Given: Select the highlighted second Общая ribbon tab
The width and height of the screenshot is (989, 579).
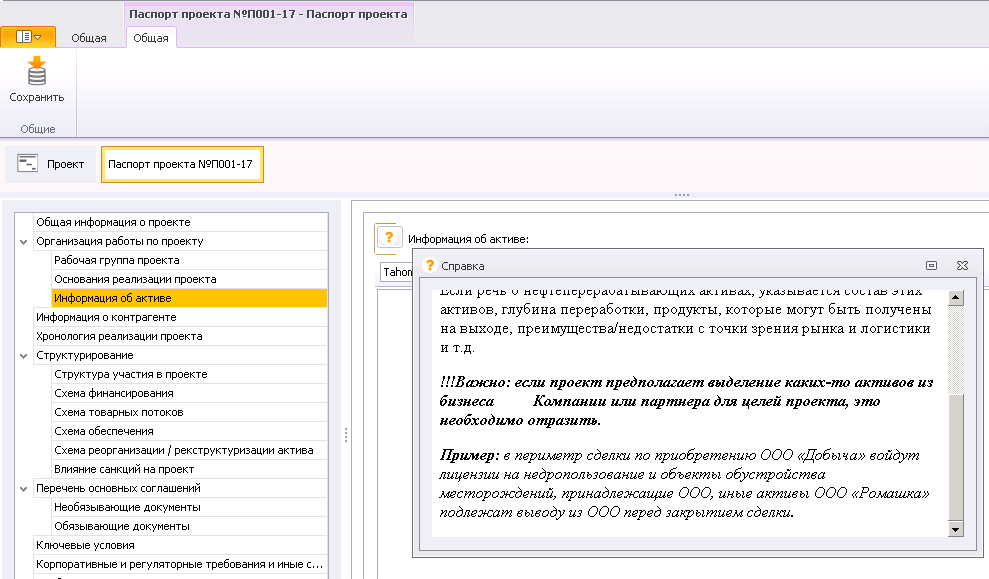Looking at the screenshot, I should tap(151, 38).
